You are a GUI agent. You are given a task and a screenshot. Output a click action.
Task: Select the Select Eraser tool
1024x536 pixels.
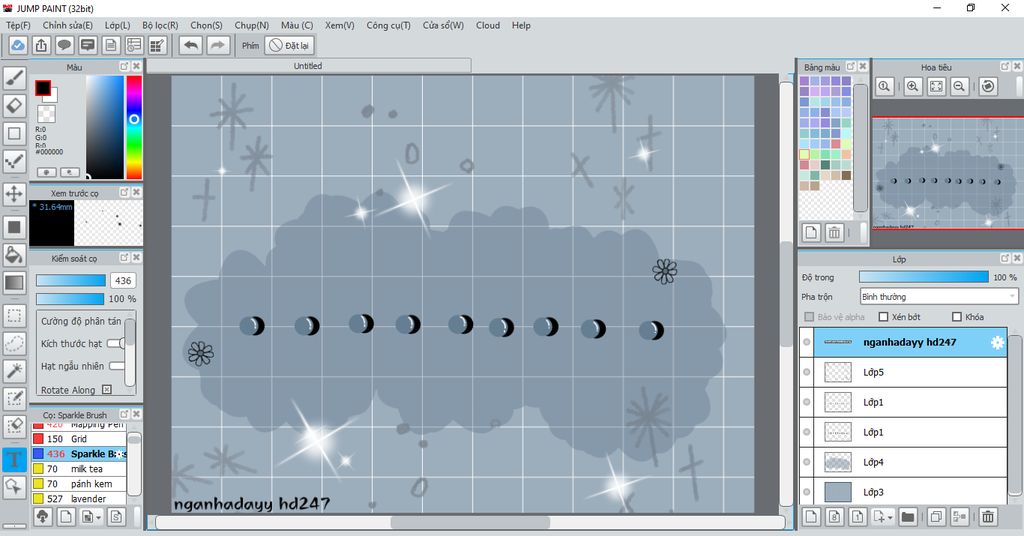(14, 426)
